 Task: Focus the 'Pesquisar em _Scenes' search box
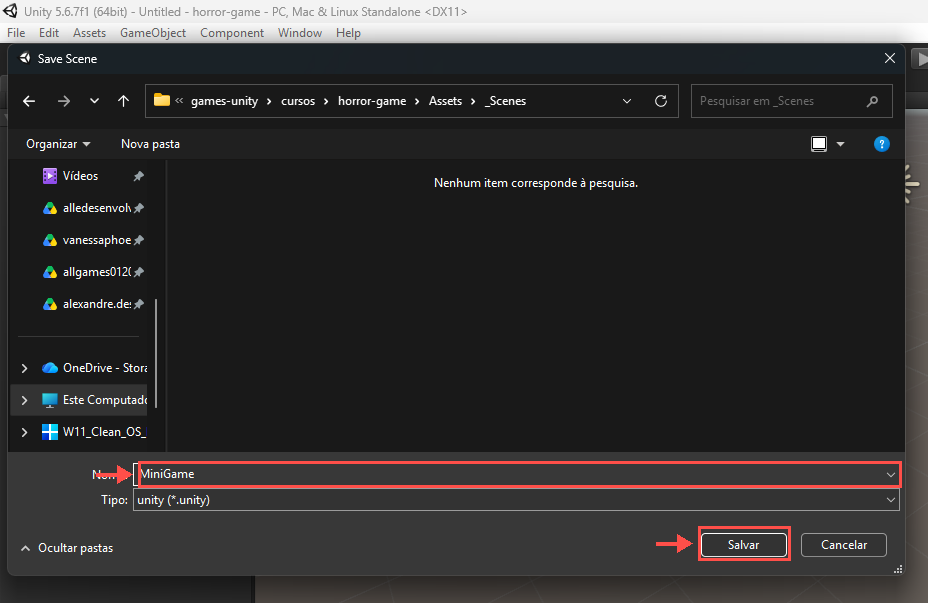791,101
